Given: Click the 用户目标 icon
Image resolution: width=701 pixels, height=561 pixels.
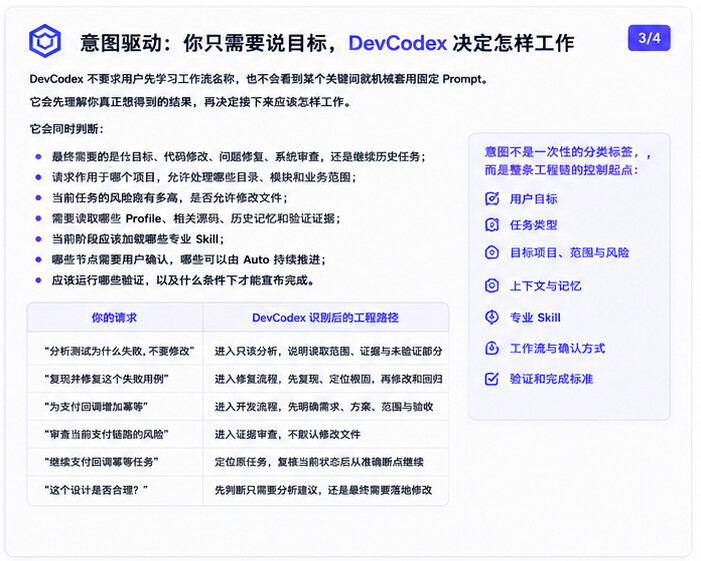Looking at the screenshot, I should click(492, 198).
